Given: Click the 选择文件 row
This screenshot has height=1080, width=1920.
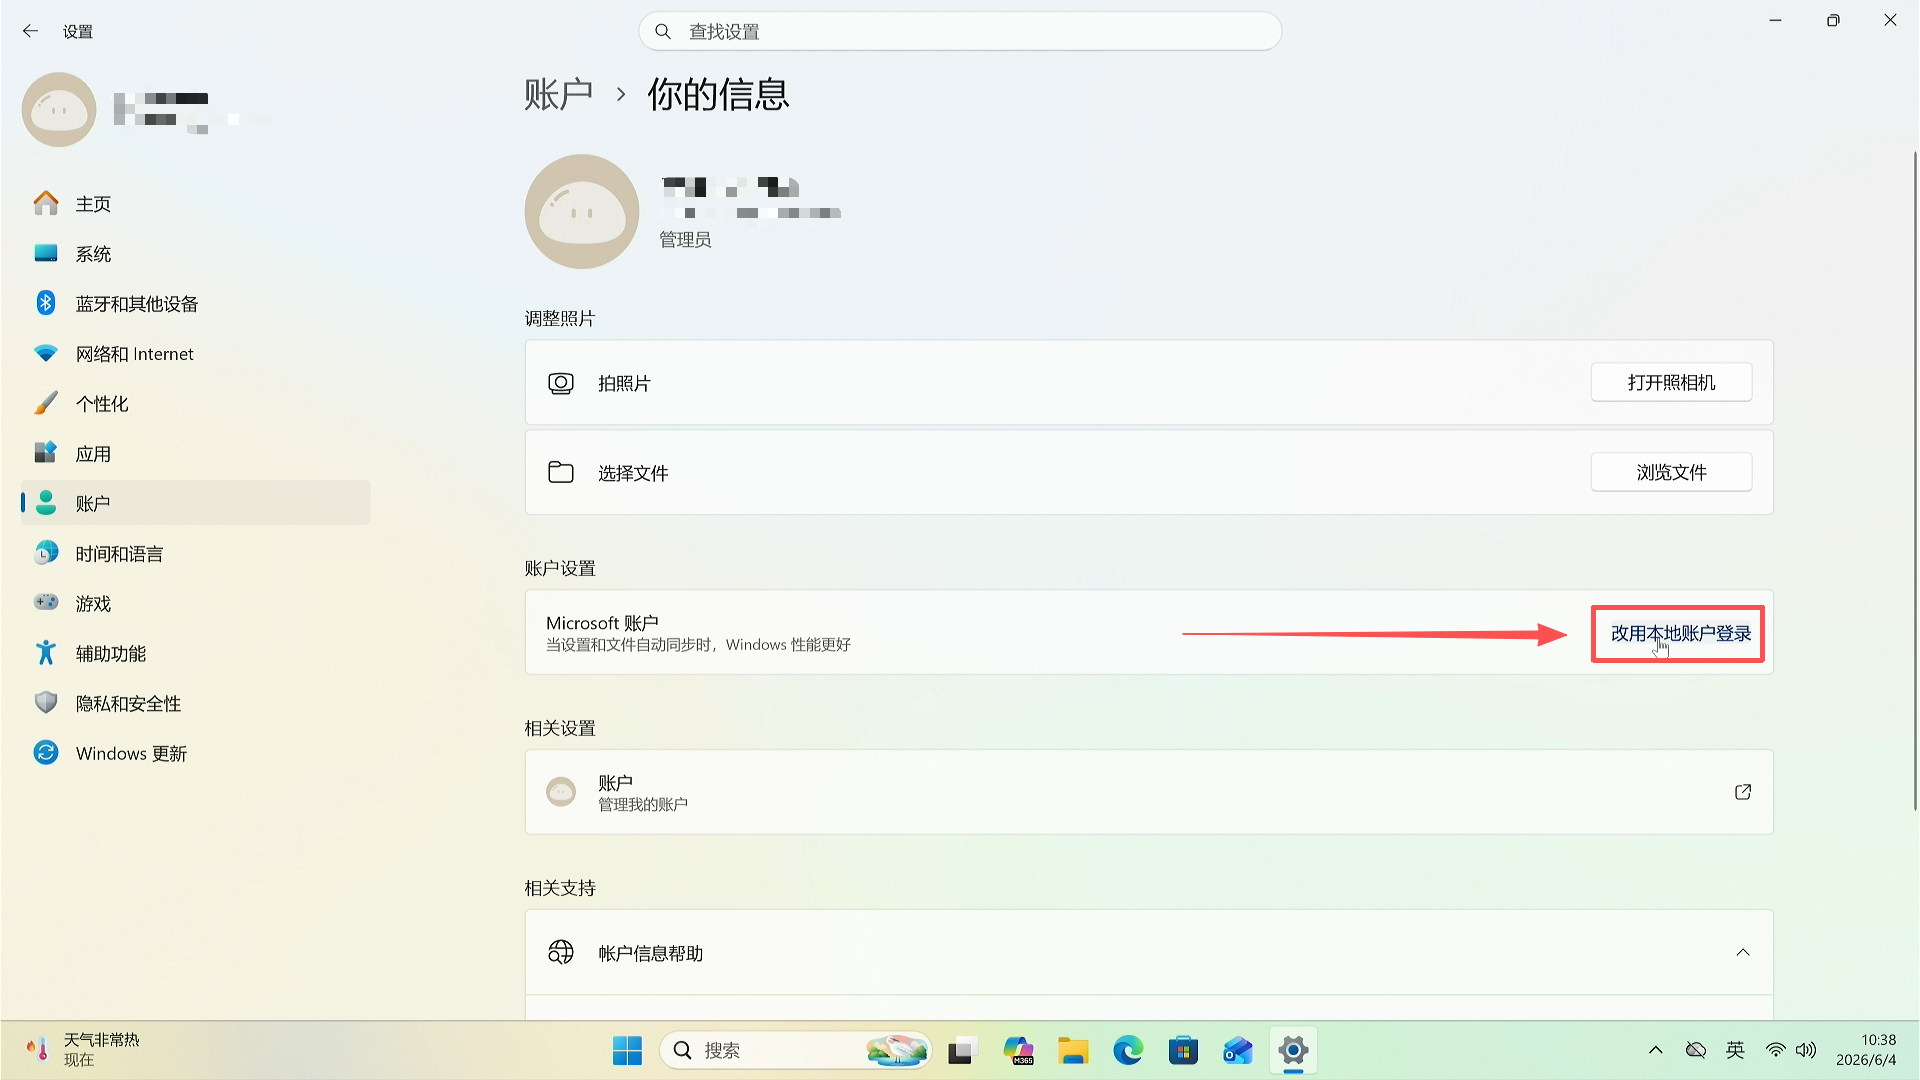Looking at the screenshot, I should point(1149,472).
